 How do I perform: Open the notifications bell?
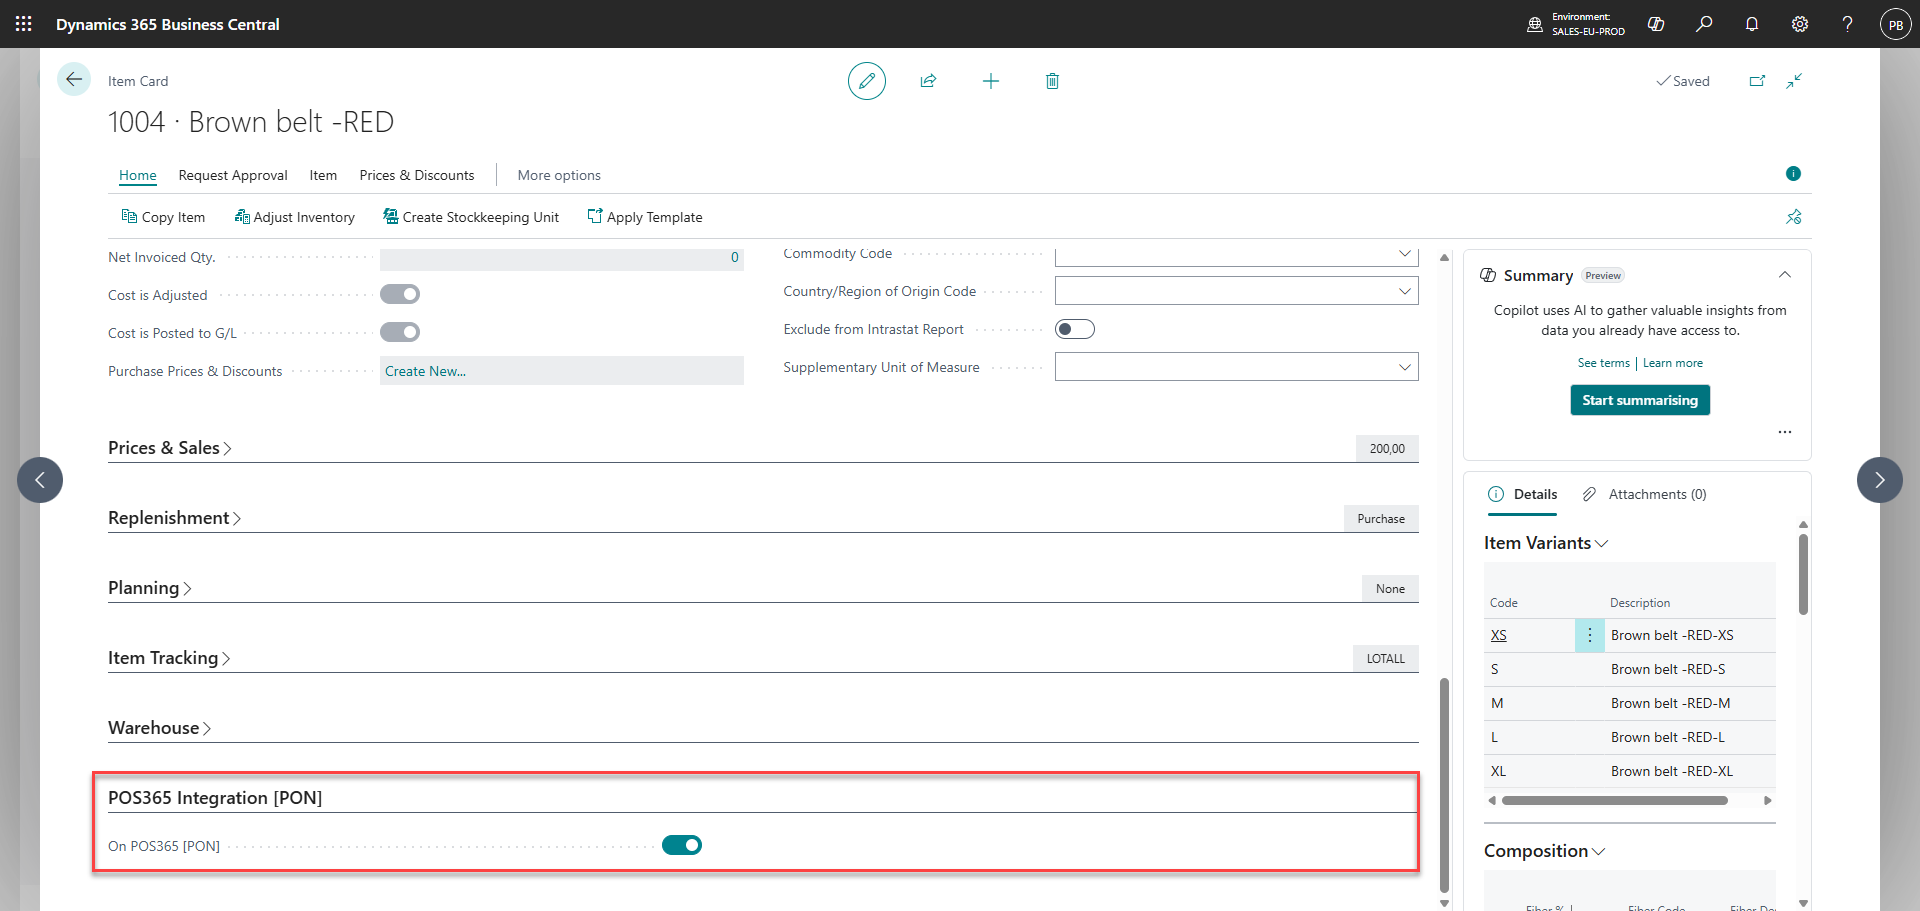[x=1752, y=24]
